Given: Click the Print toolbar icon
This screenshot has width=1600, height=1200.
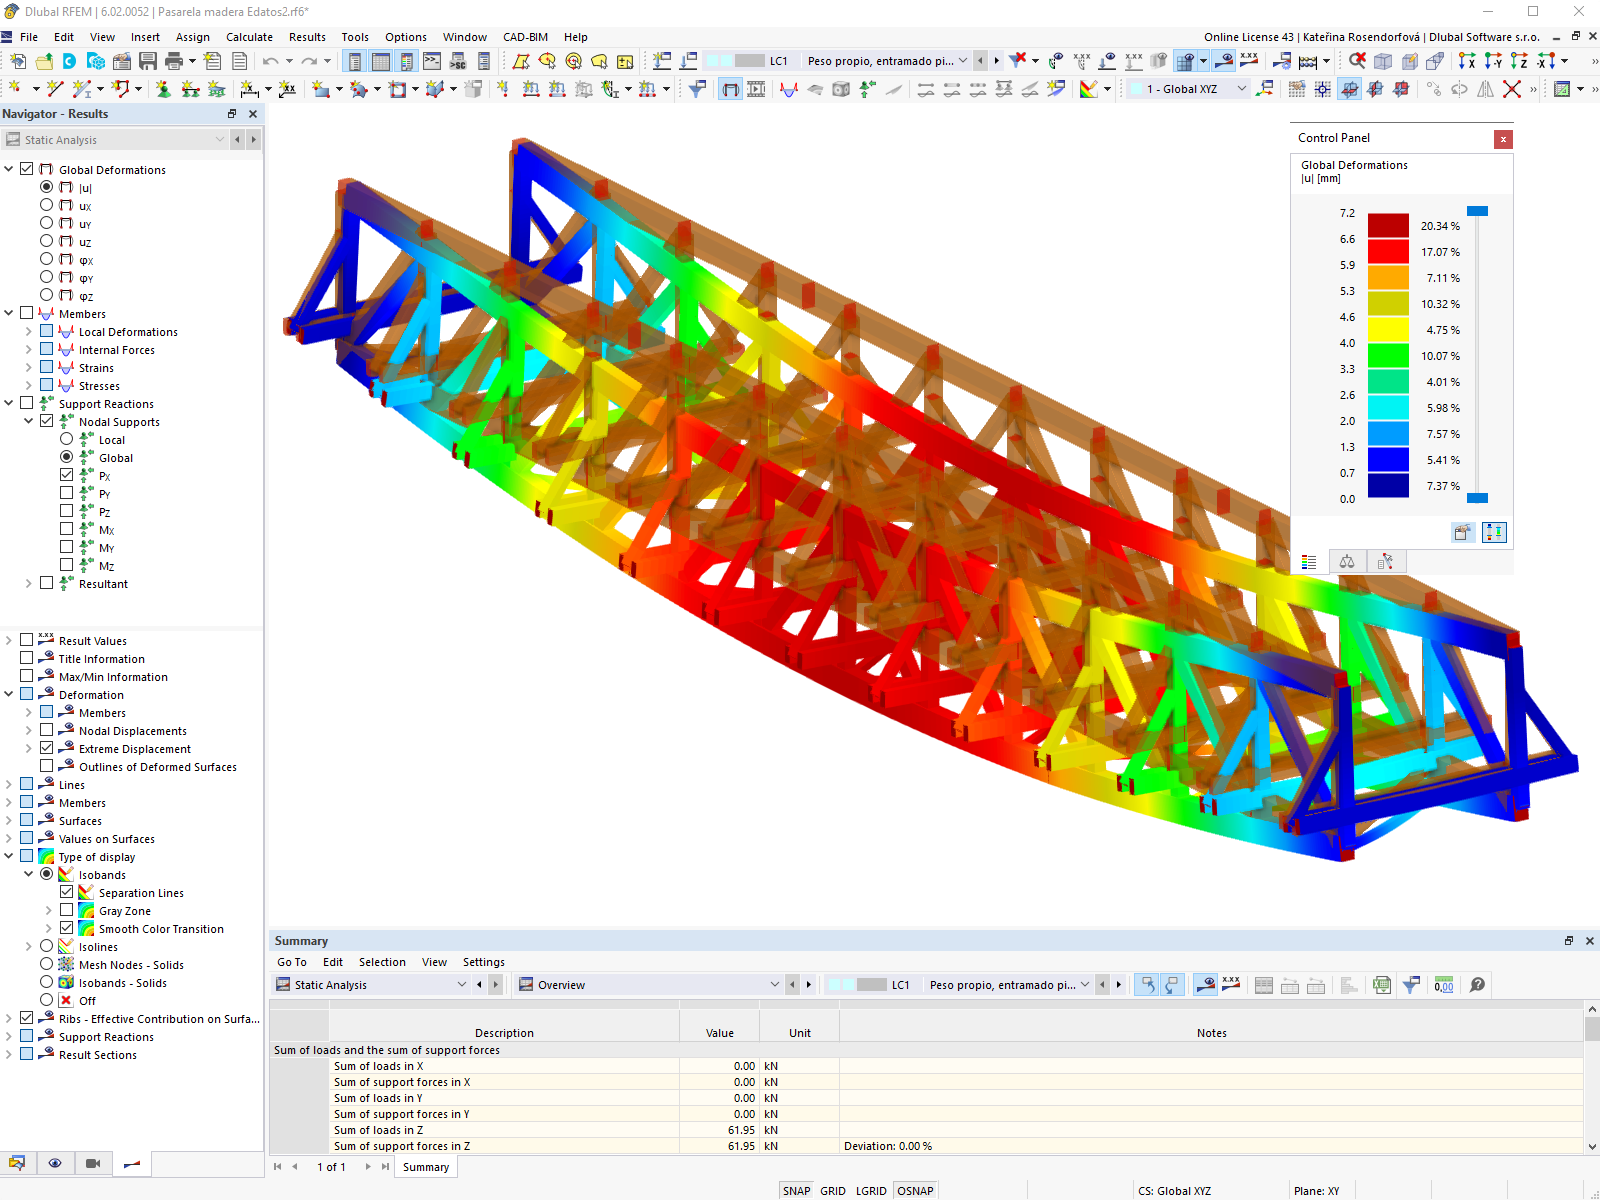Looking at the screenshot, I should 174,61.
